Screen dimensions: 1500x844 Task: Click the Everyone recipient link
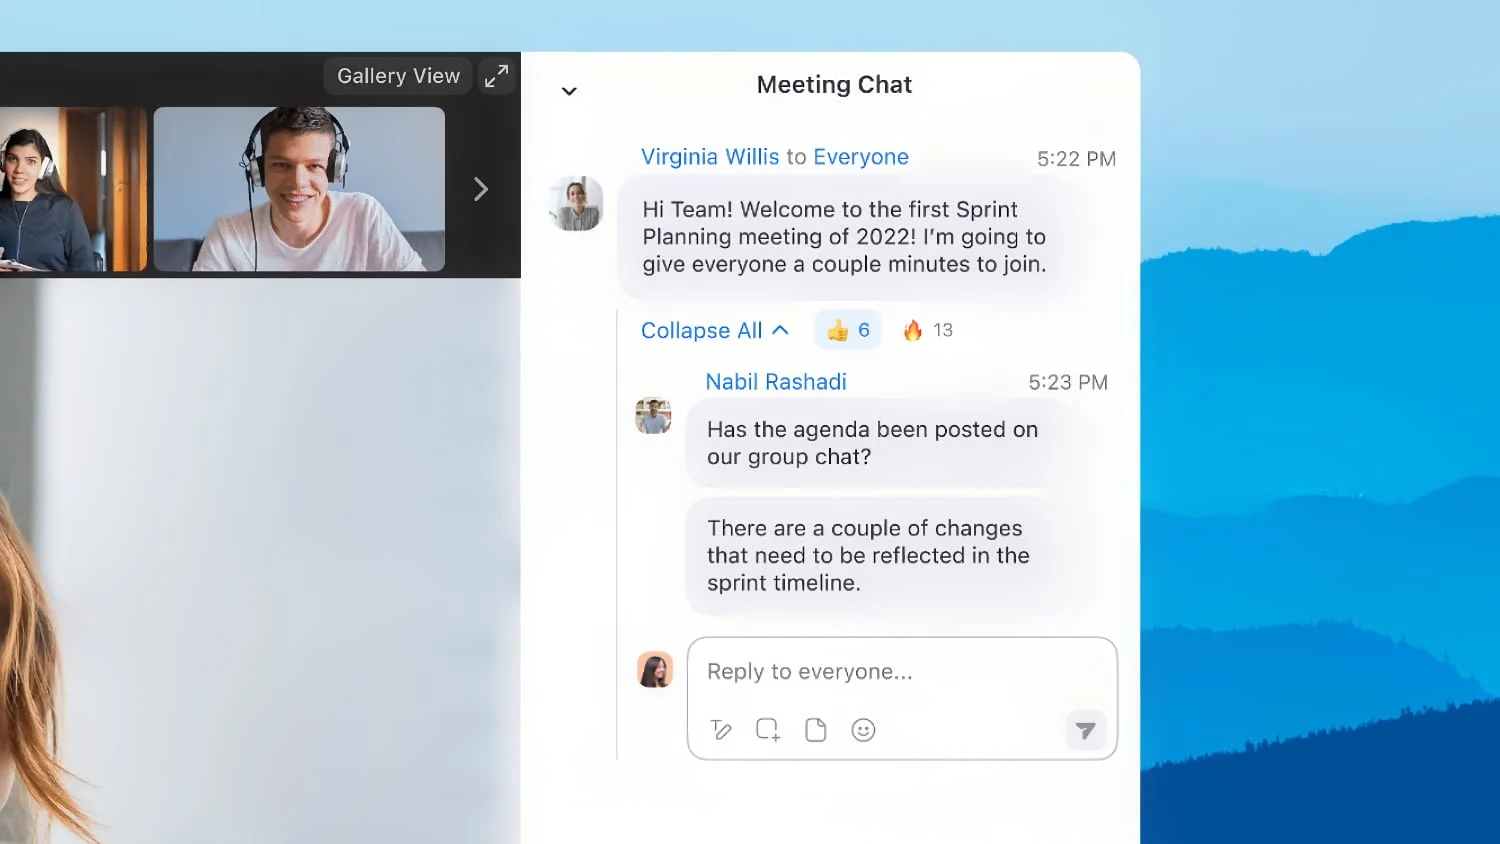860,157
